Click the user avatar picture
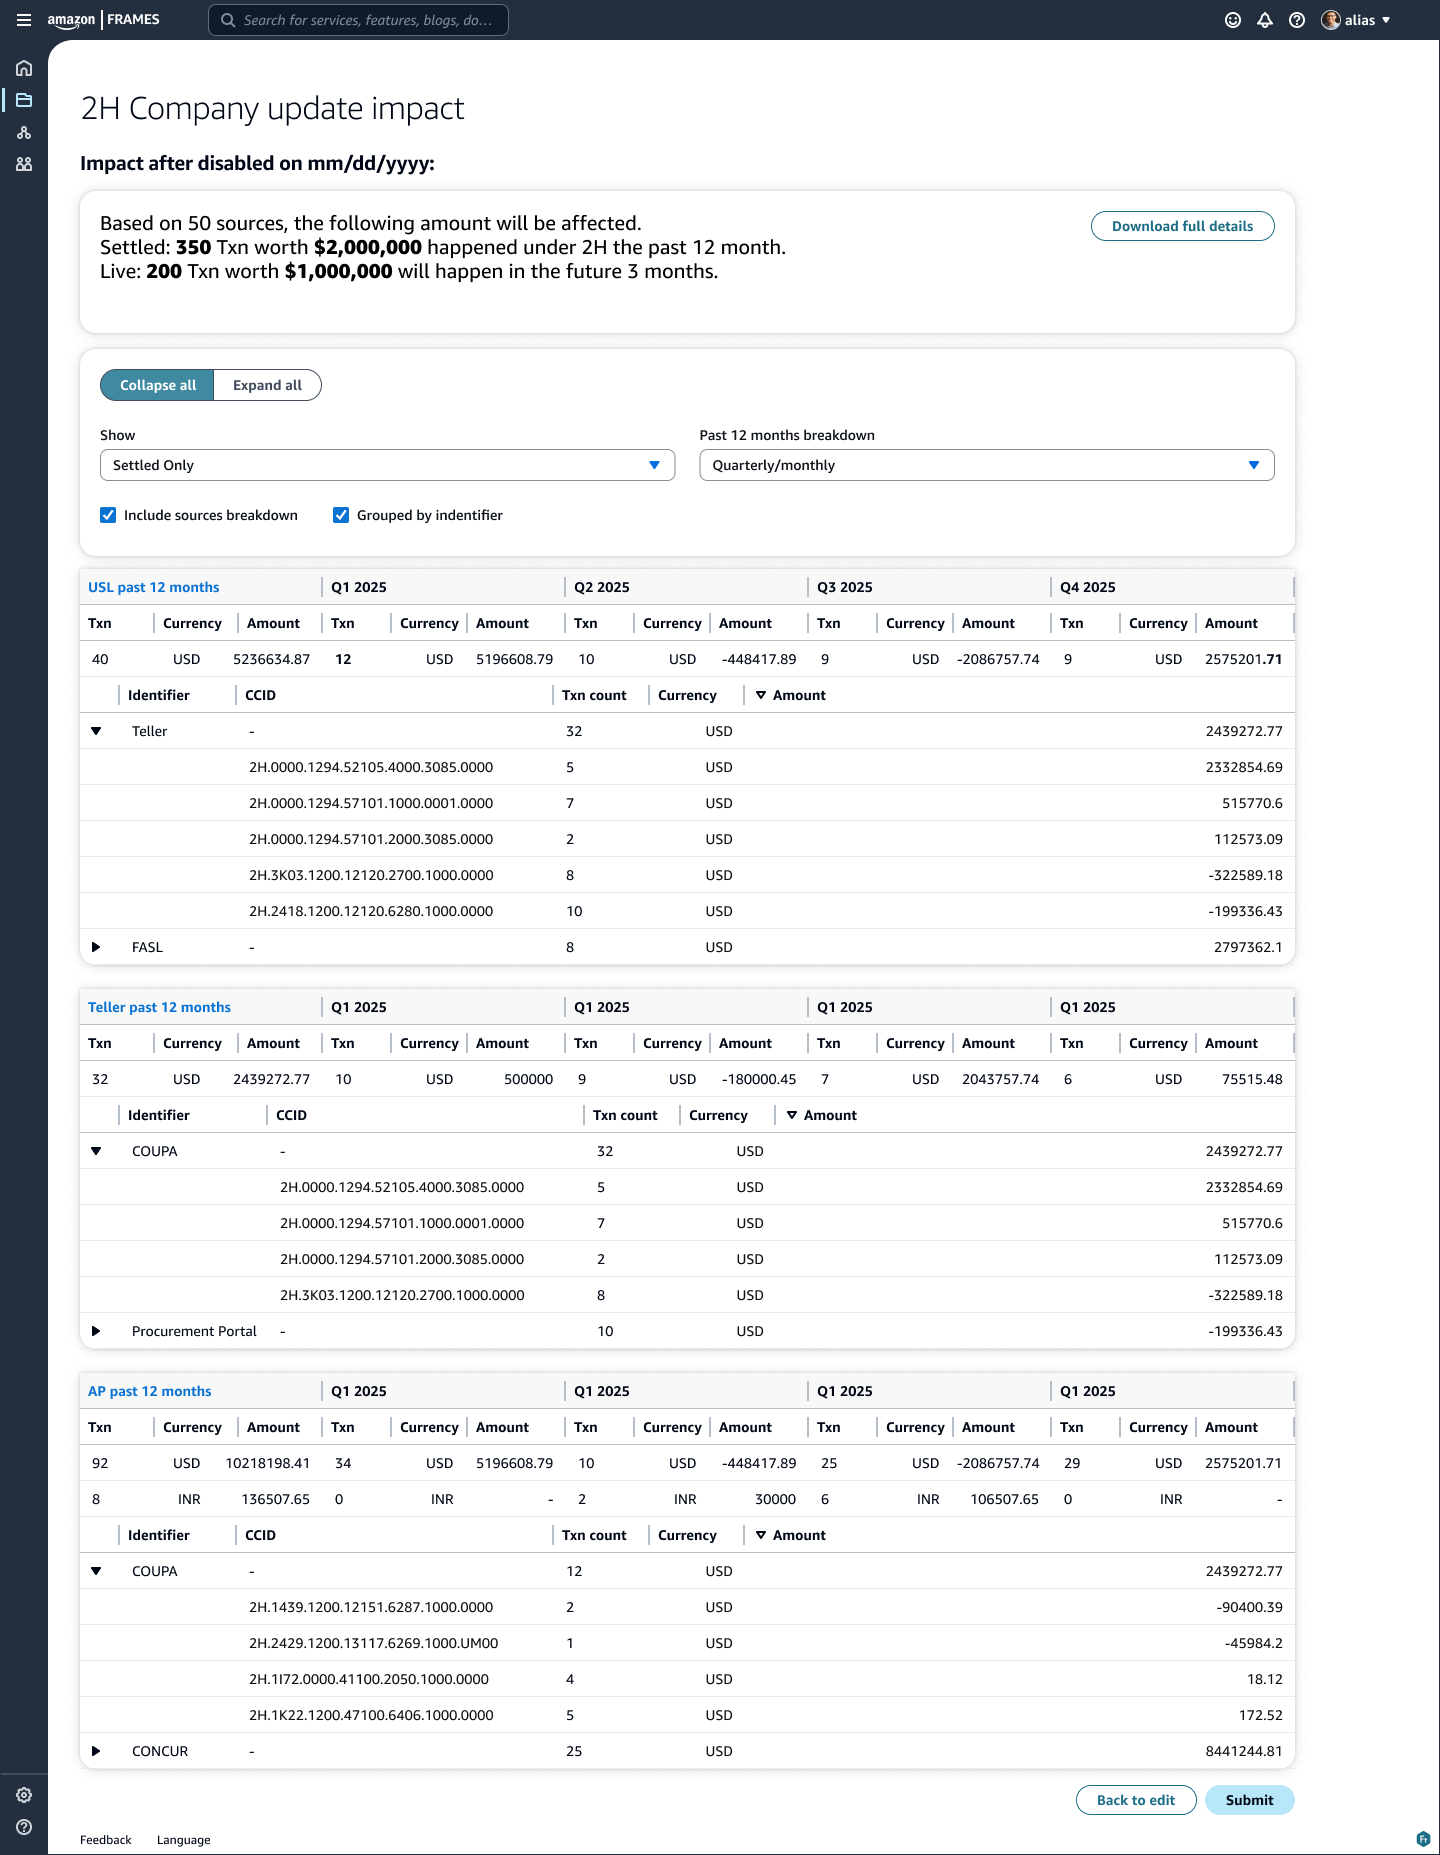Image resolution: width=1440 pixels, height=1855 pixels. point(1331,20)
